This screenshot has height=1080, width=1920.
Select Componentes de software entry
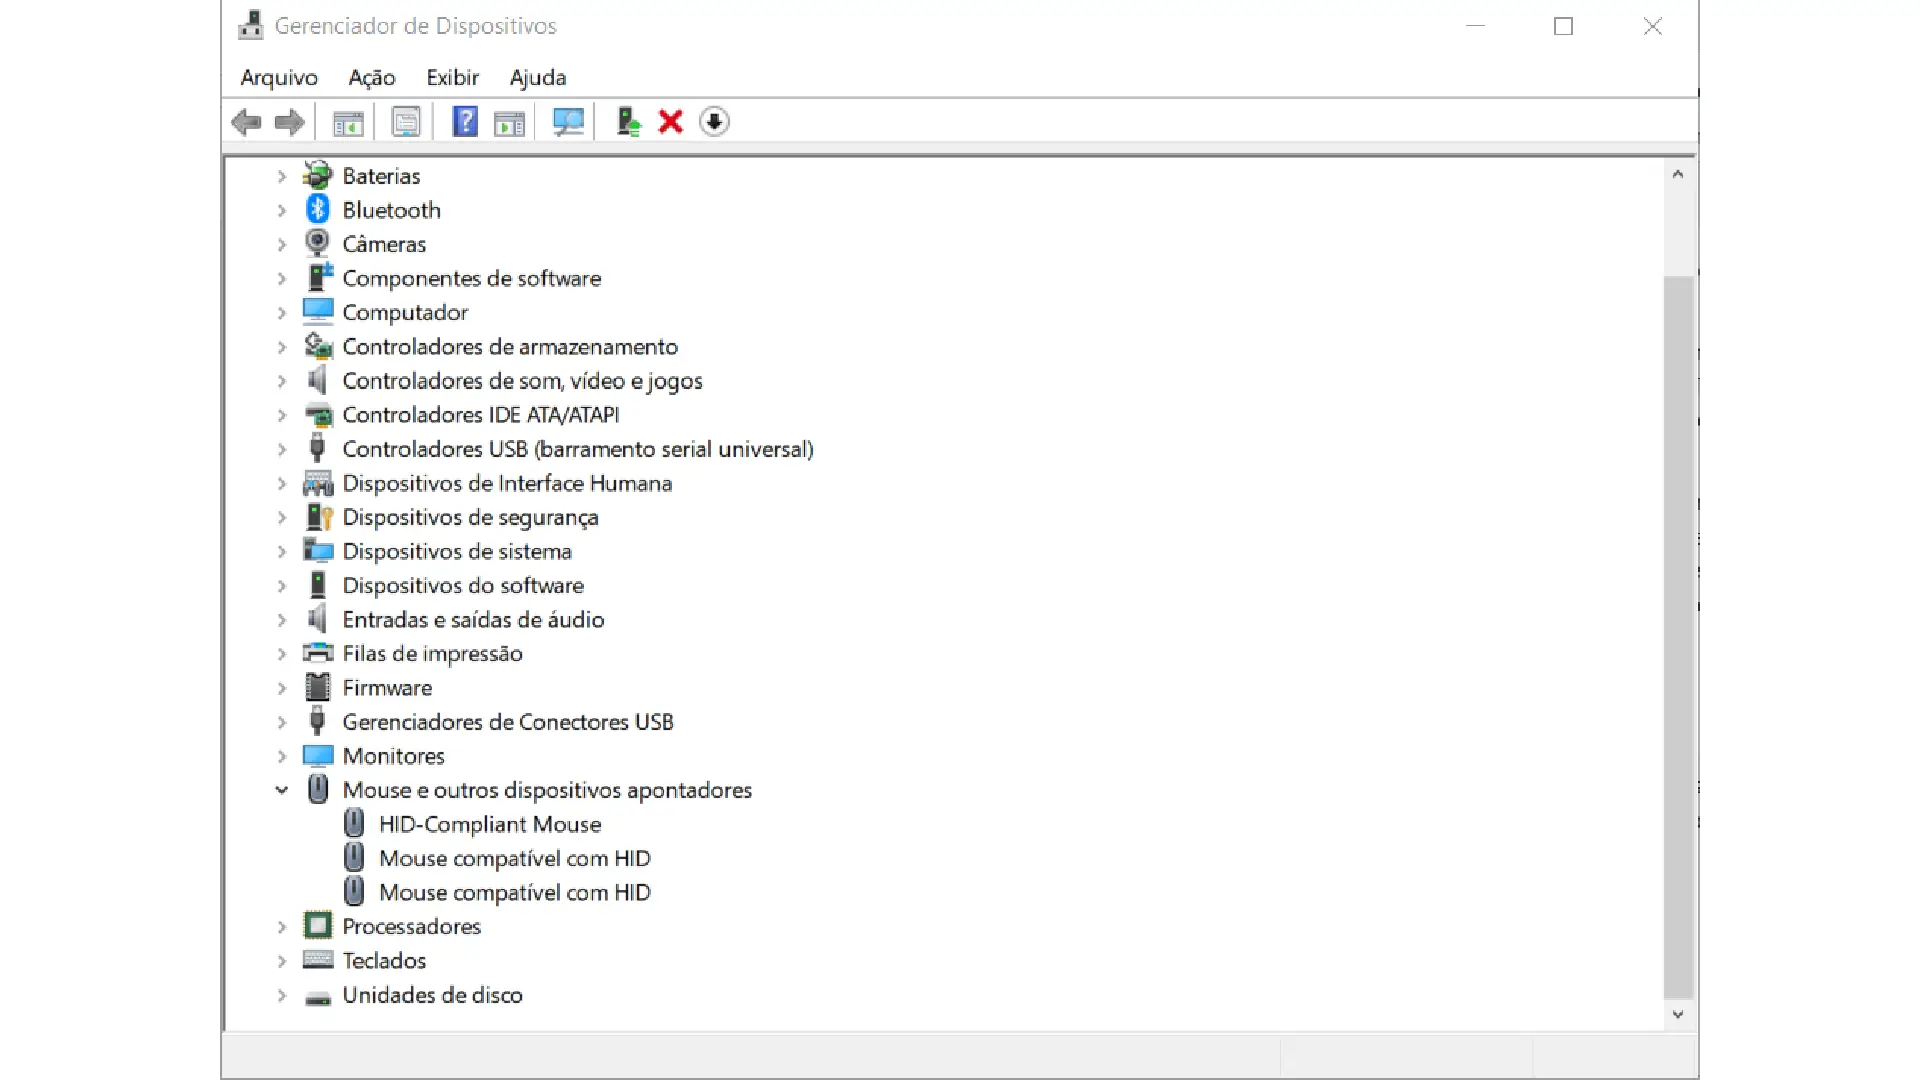[472, 278]
